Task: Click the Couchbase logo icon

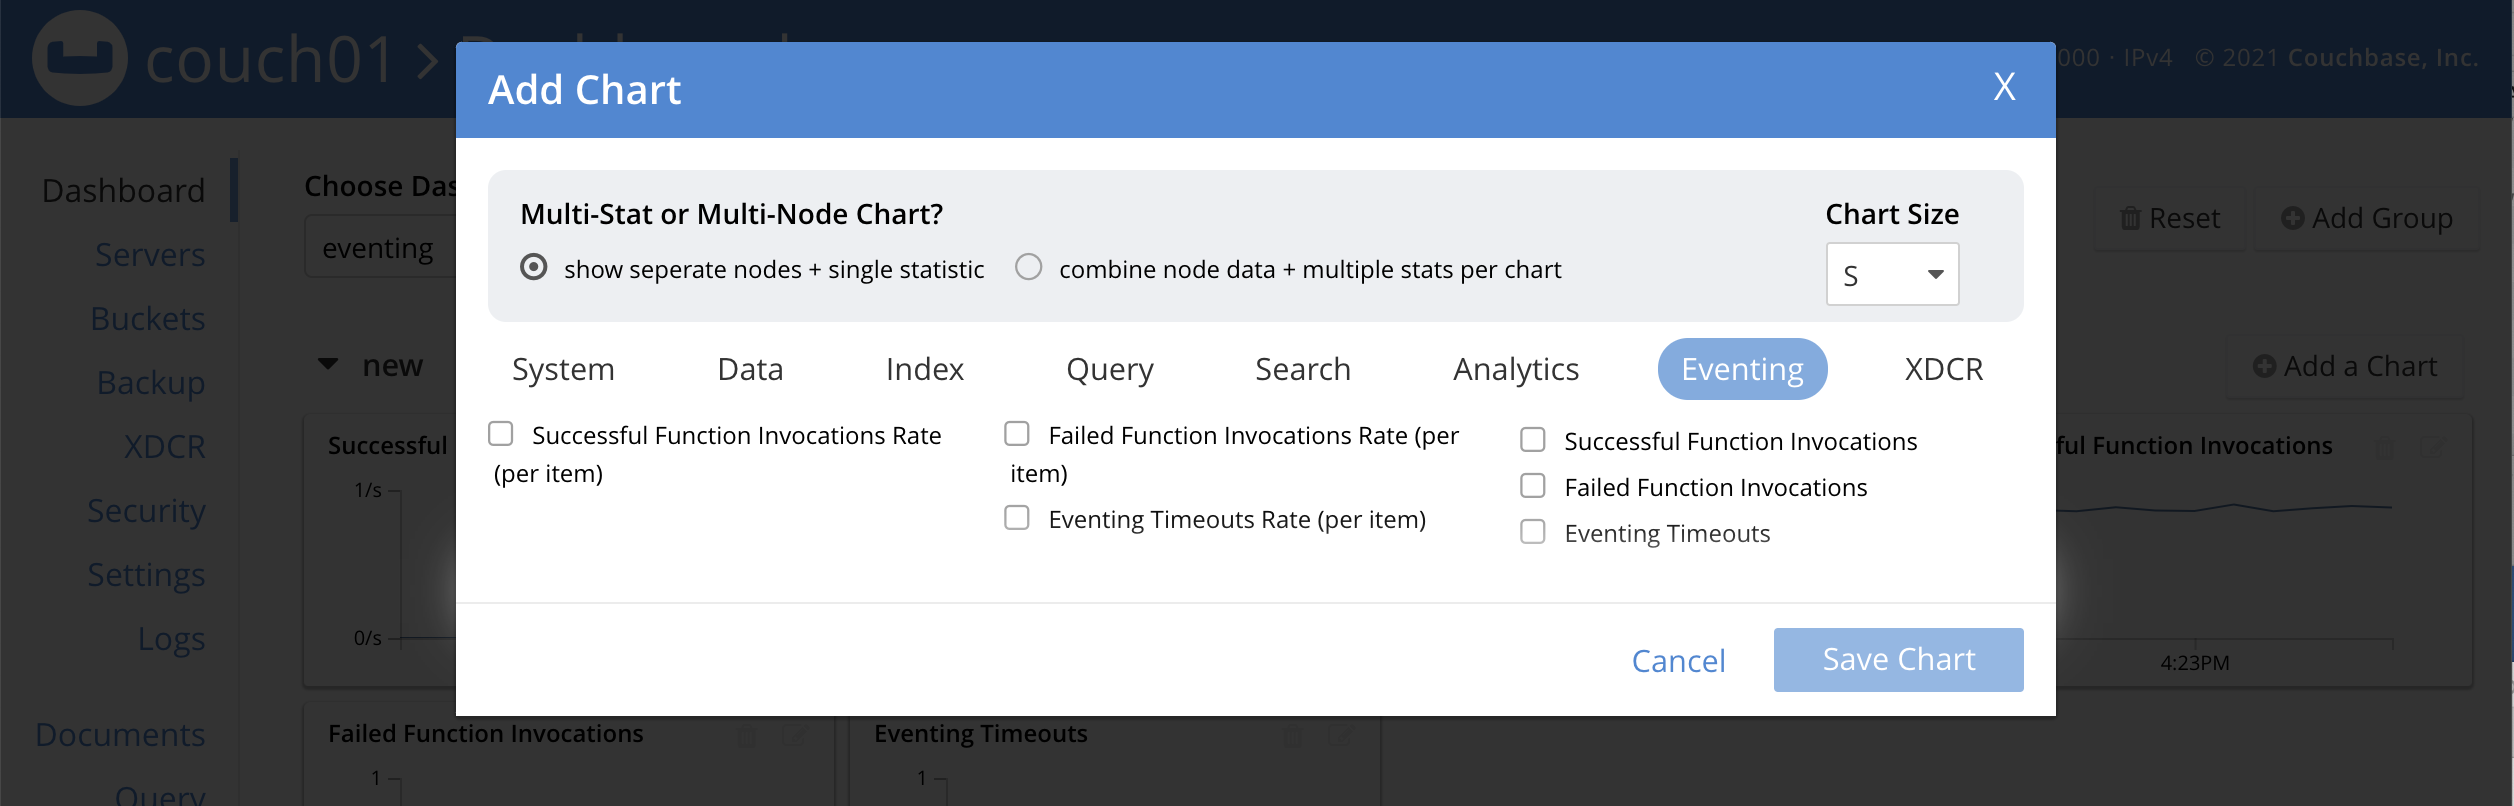Action: point(80,58)
